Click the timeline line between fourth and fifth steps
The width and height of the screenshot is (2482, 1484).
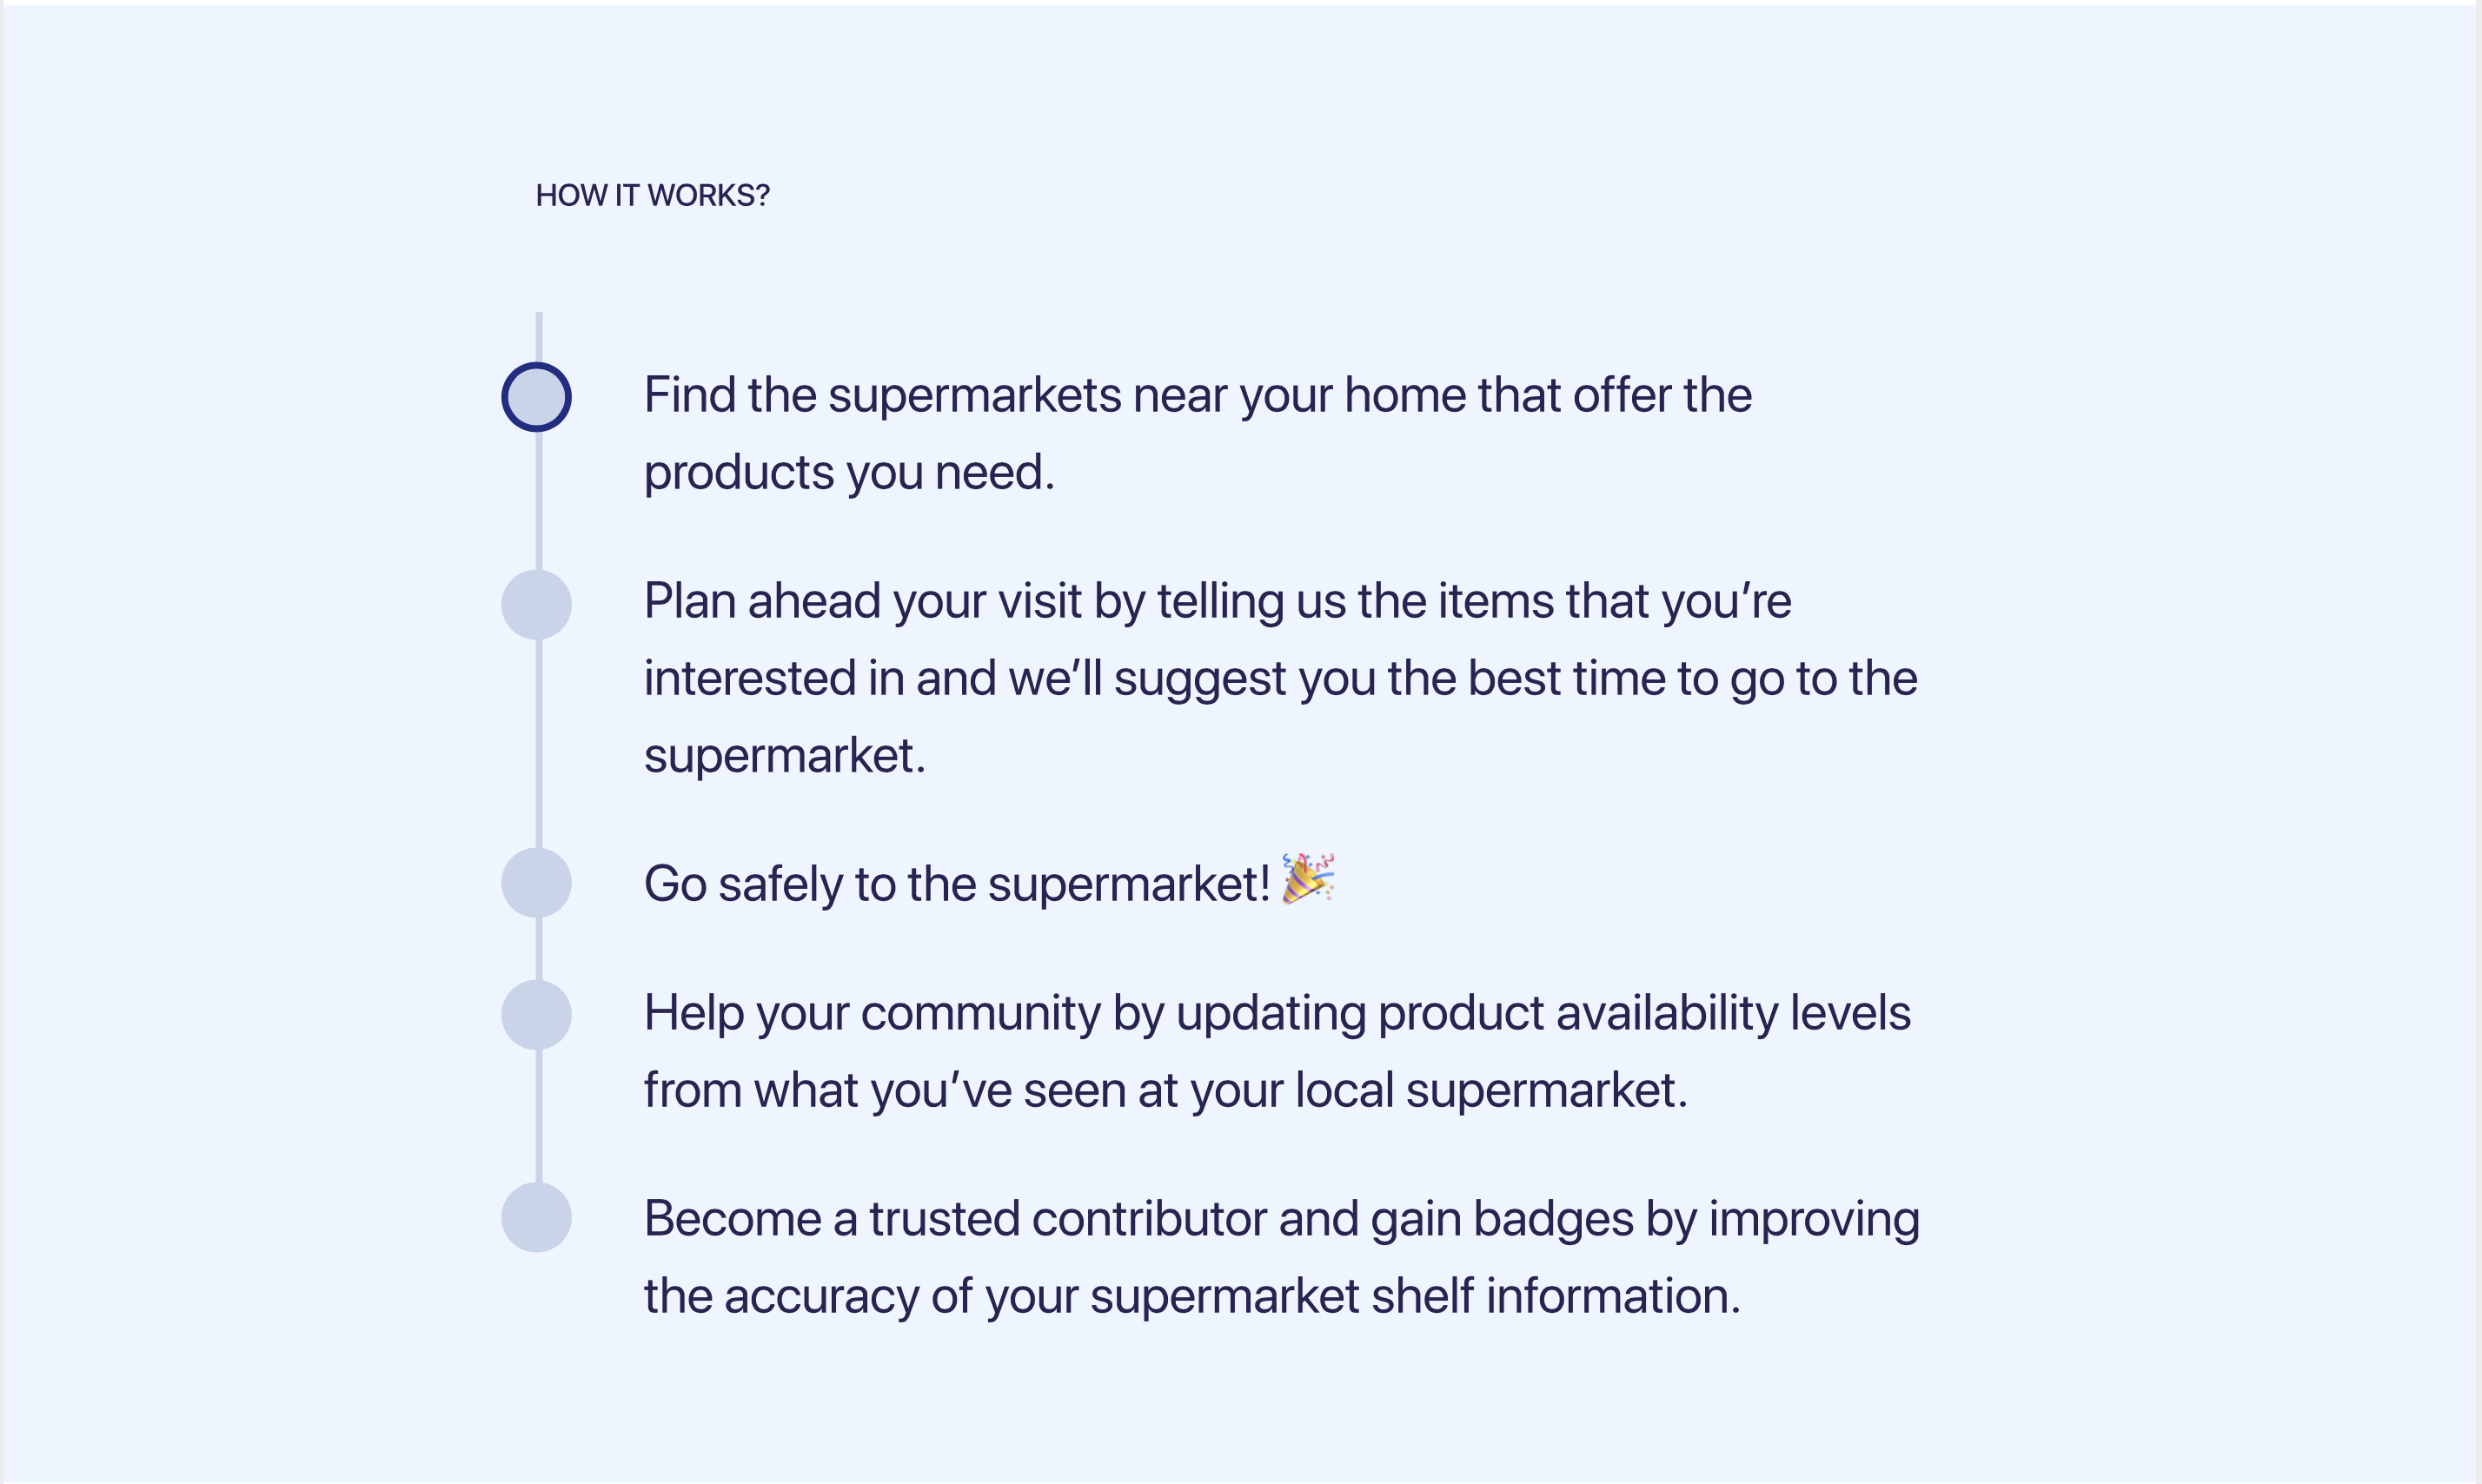[539, 1116]
